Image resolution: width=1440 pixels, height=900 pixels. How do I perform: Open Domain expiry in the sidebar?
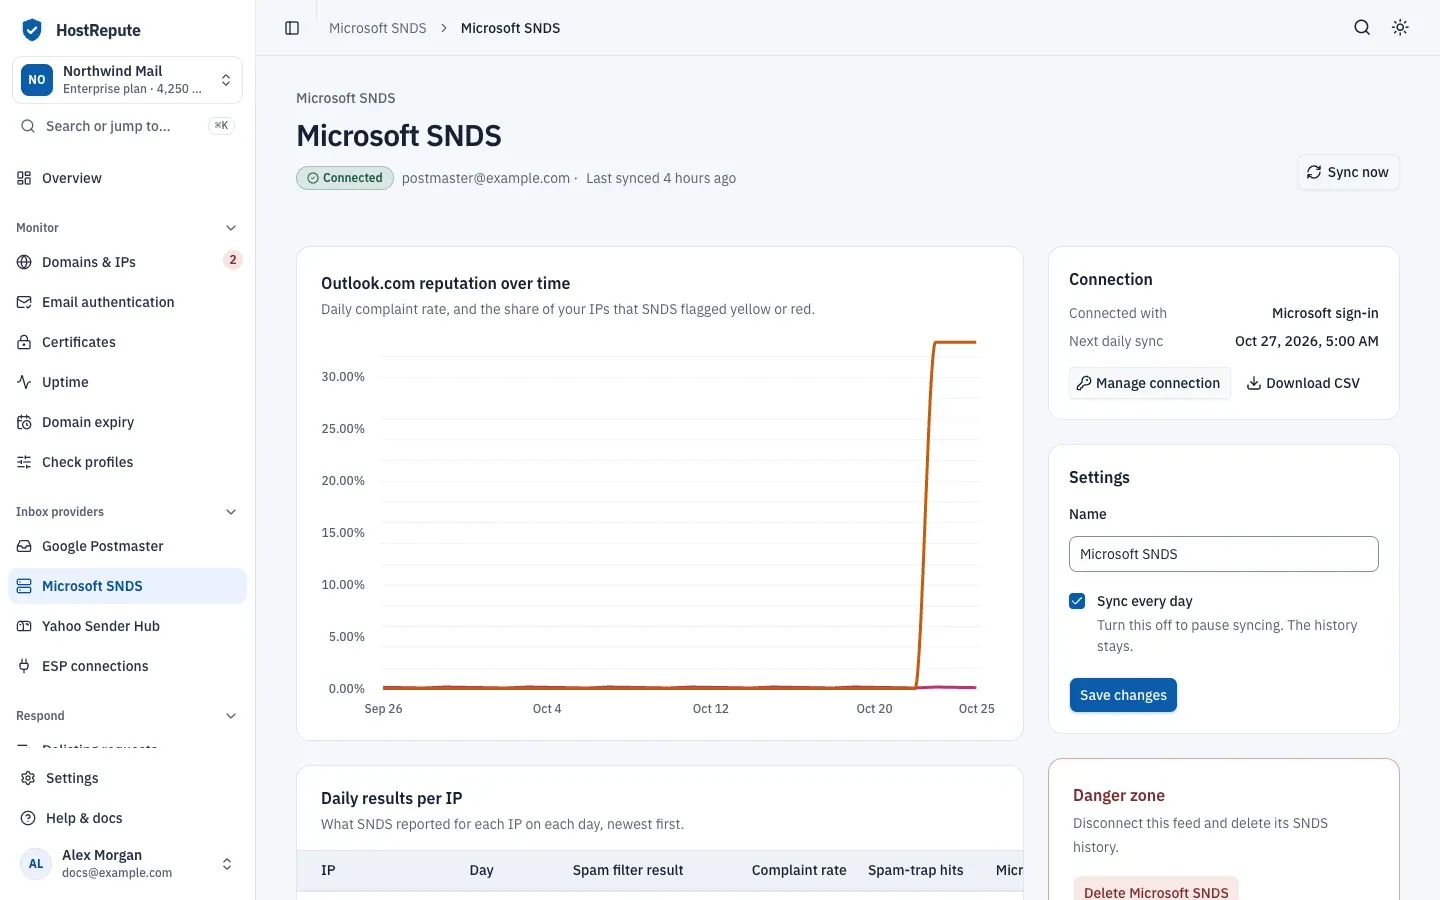tap(127, 422)
